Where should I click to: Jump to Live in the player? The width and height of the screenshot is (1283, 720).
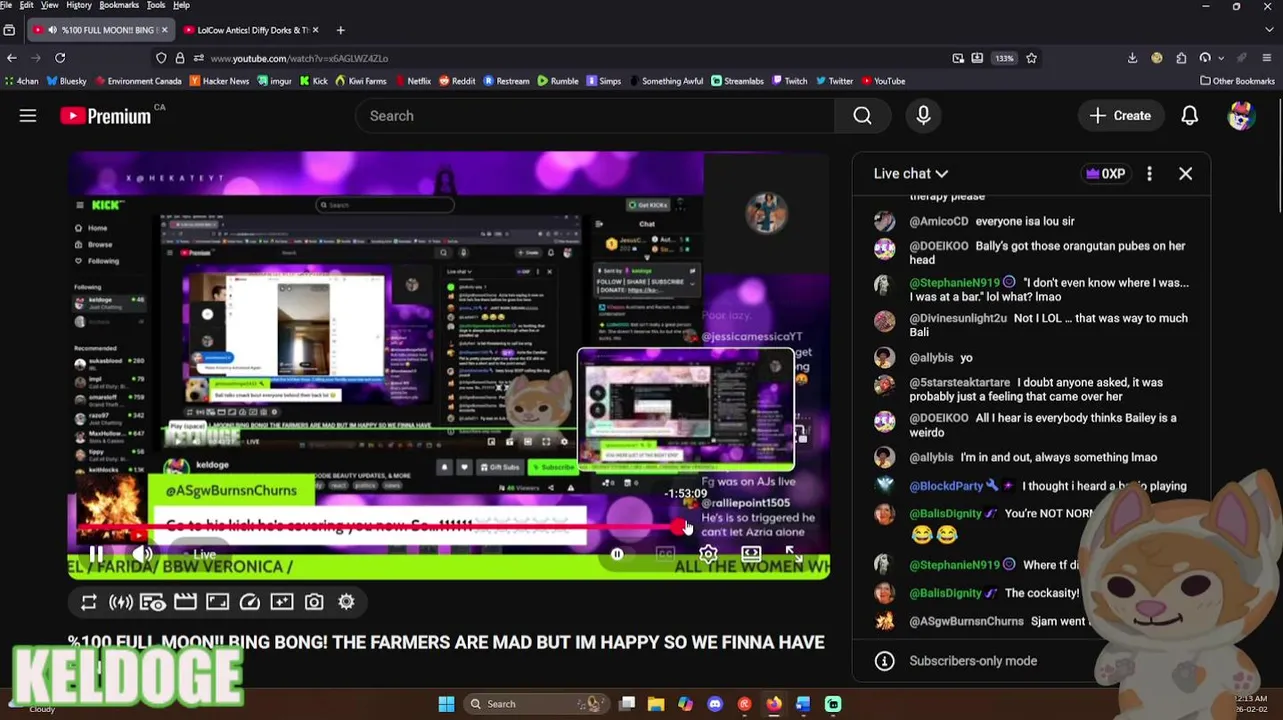(204, 554)
